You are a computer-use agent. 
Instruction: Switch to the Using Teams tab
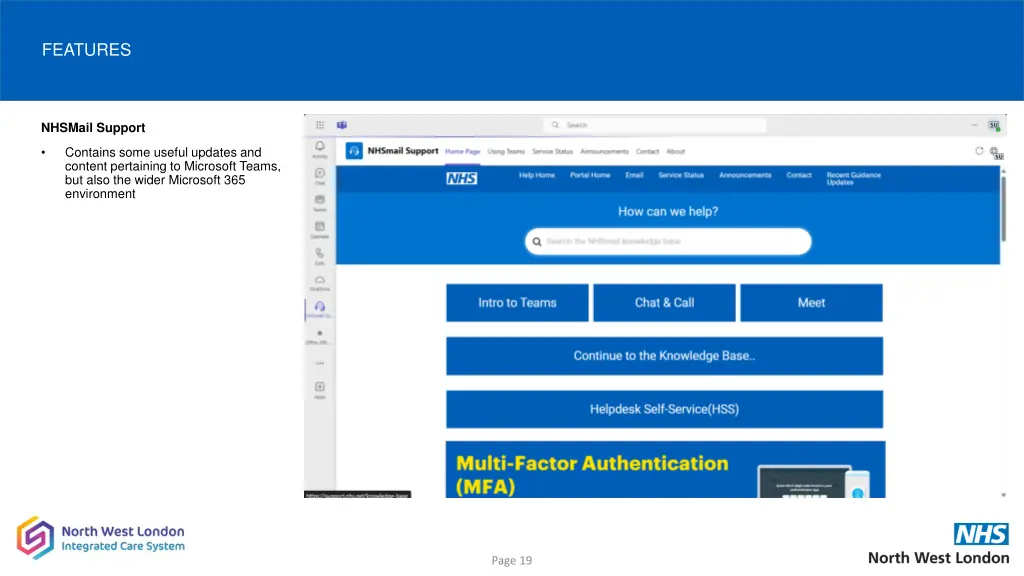pos(506,152)
